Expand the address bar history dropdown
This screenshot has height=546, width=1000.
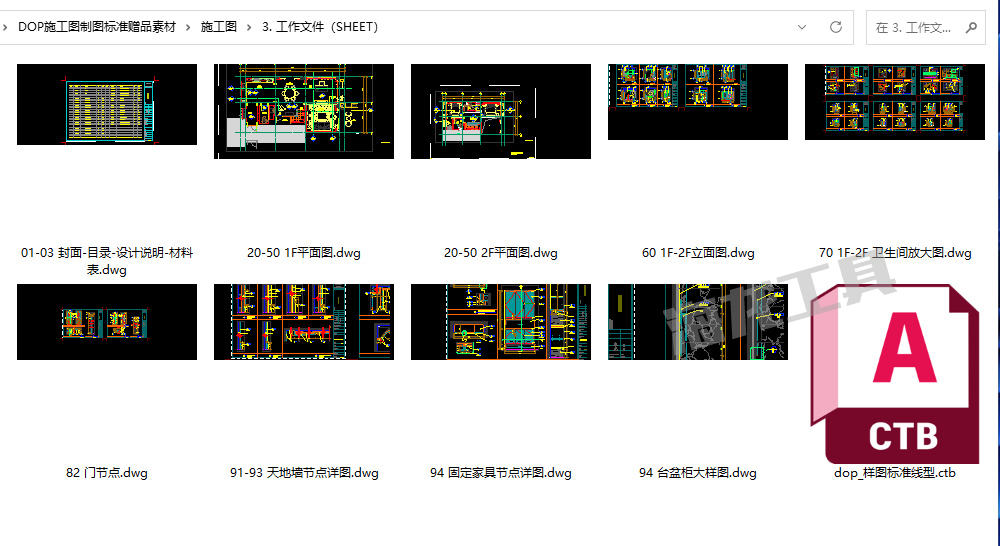[x=802, y=27]
